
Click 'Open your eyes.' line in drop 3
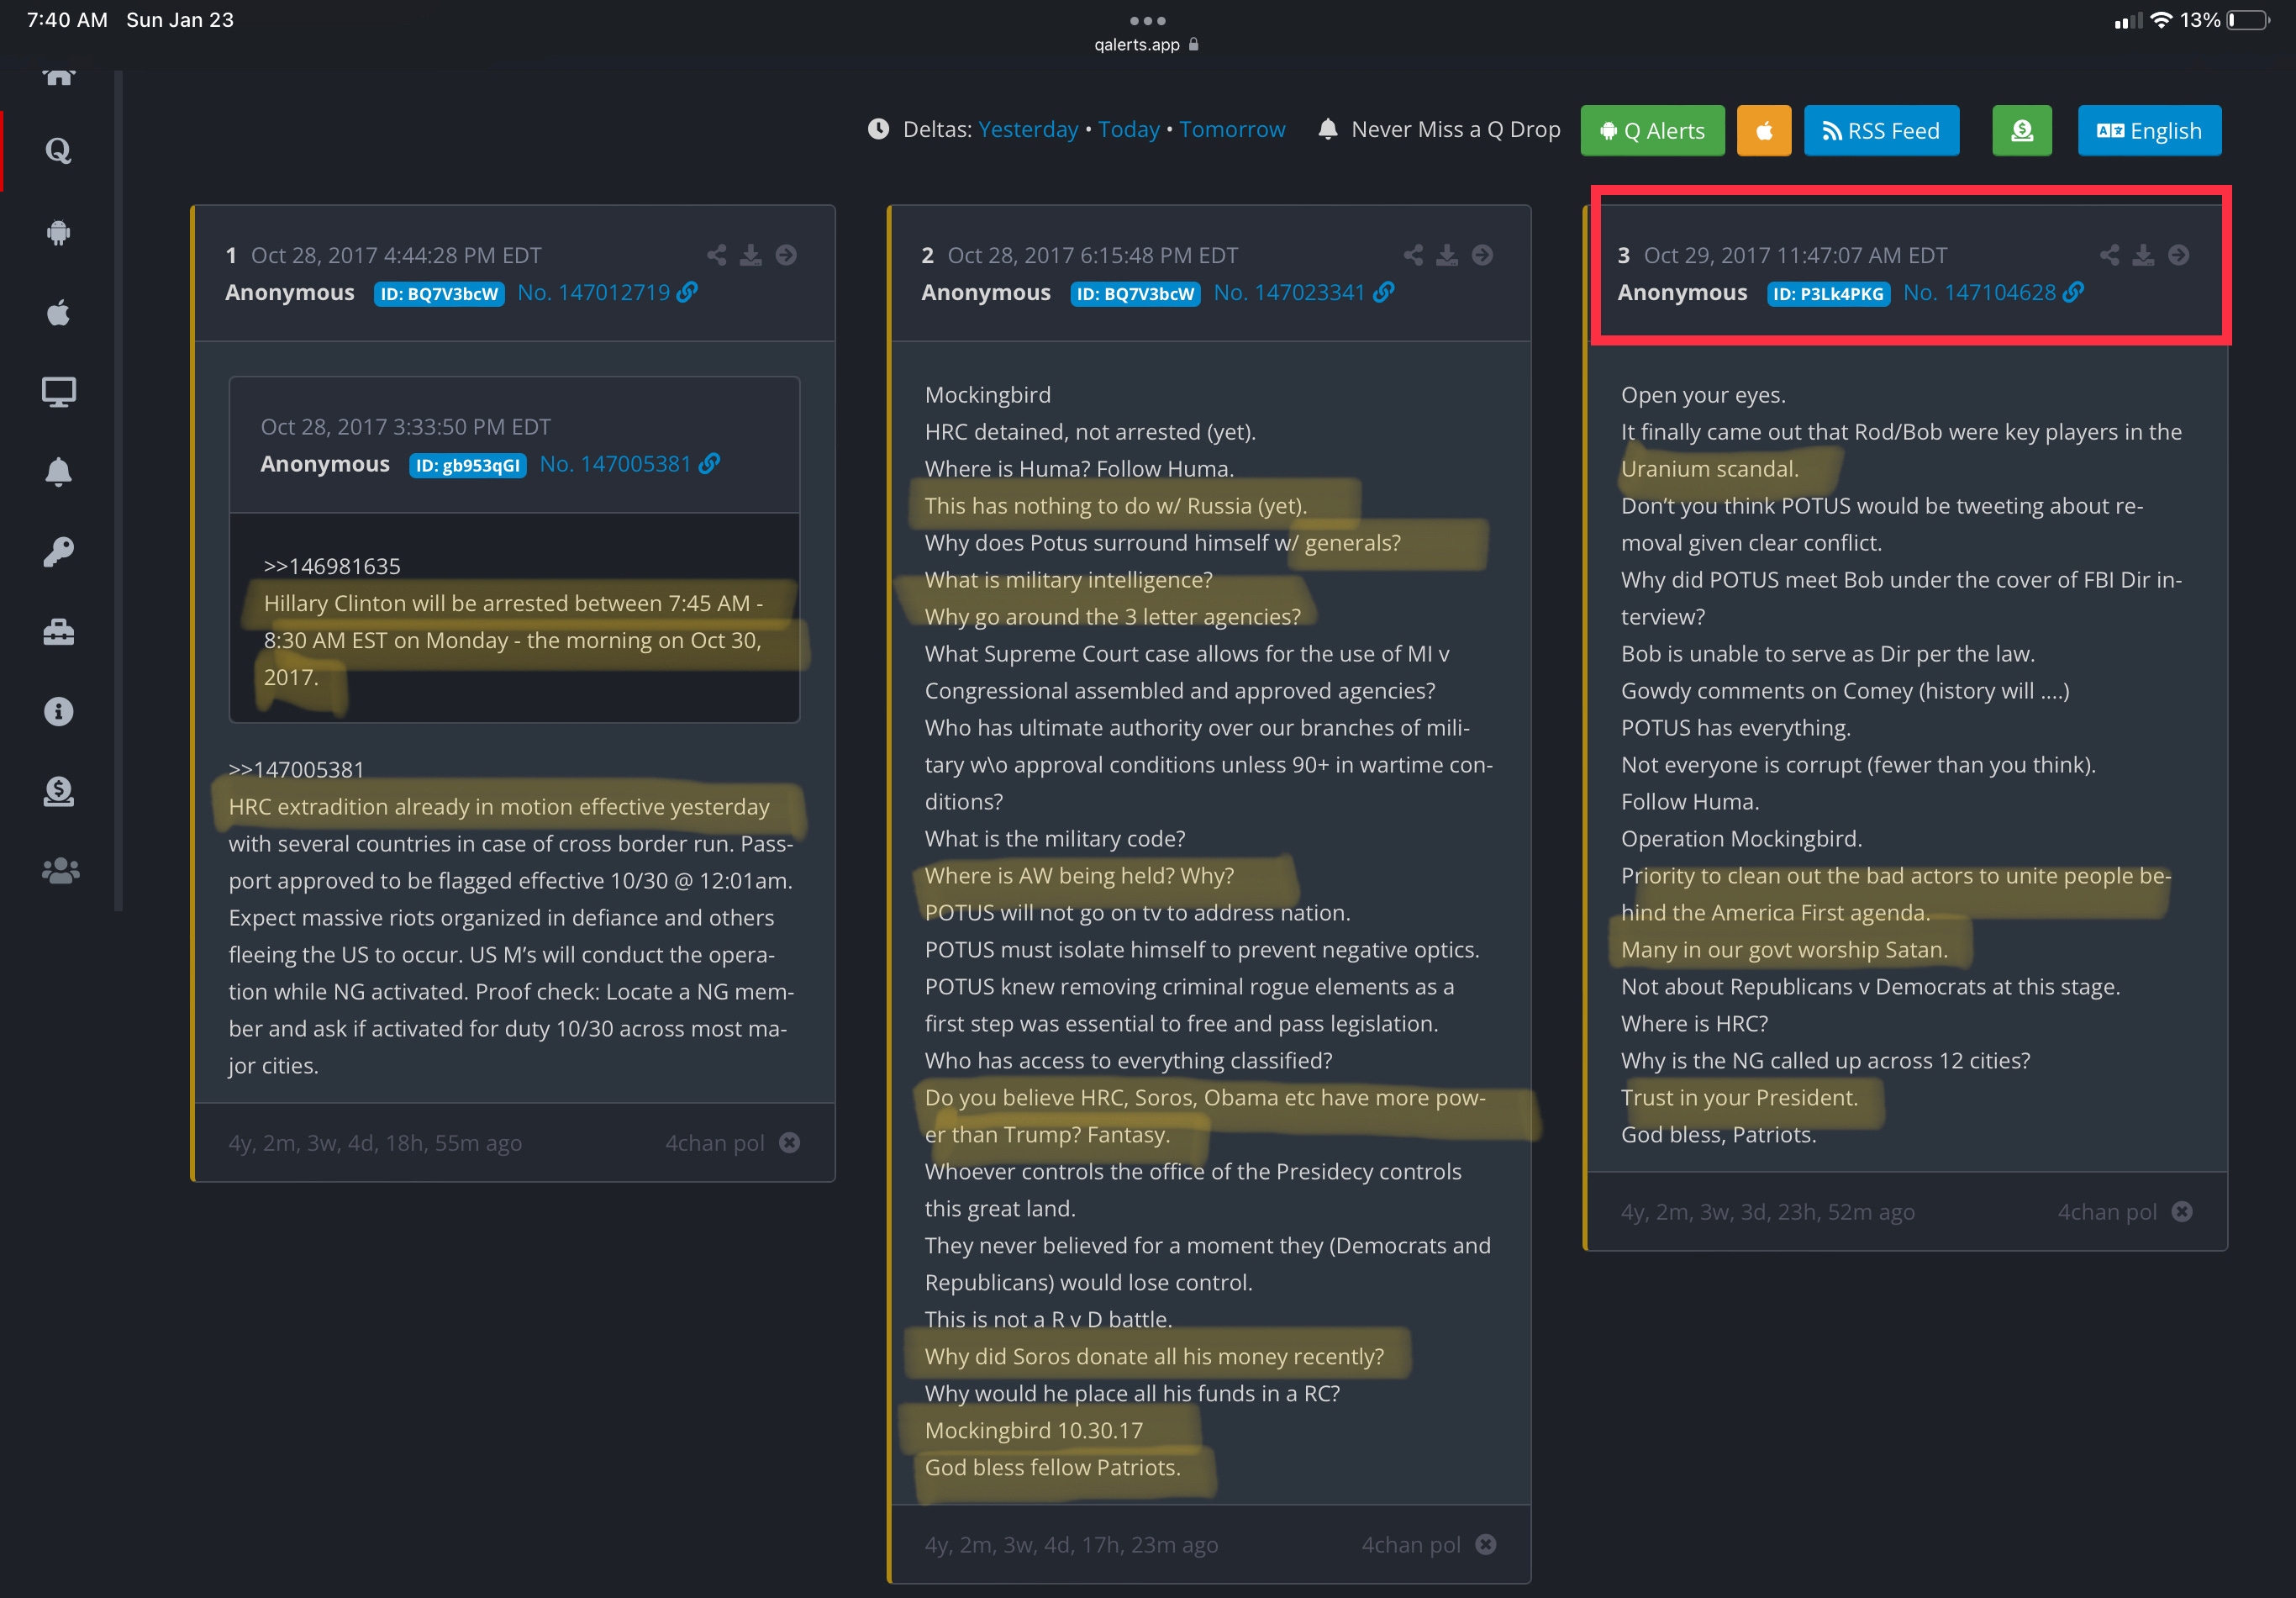pyautogui.click(x=1703, y=394)
